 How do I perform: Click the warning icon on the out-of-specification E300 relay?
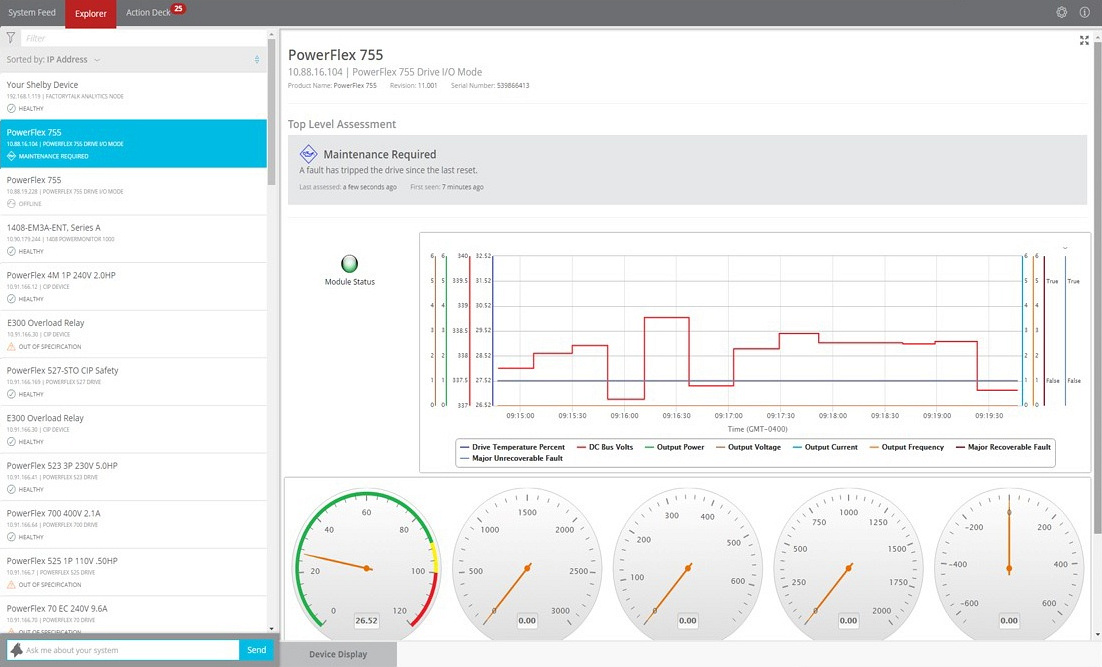[x=11, y=347]
